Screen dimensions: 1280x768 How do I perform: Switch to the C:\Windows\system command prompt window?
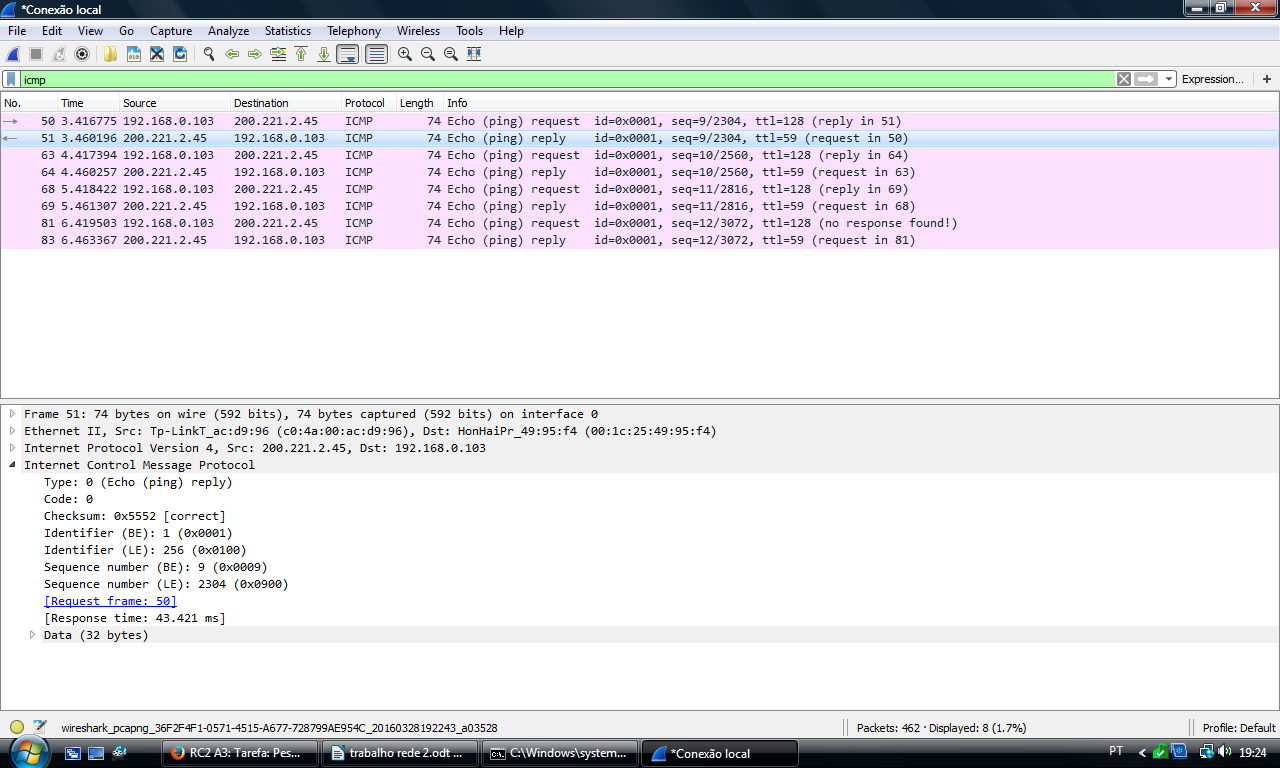point(560,753)
